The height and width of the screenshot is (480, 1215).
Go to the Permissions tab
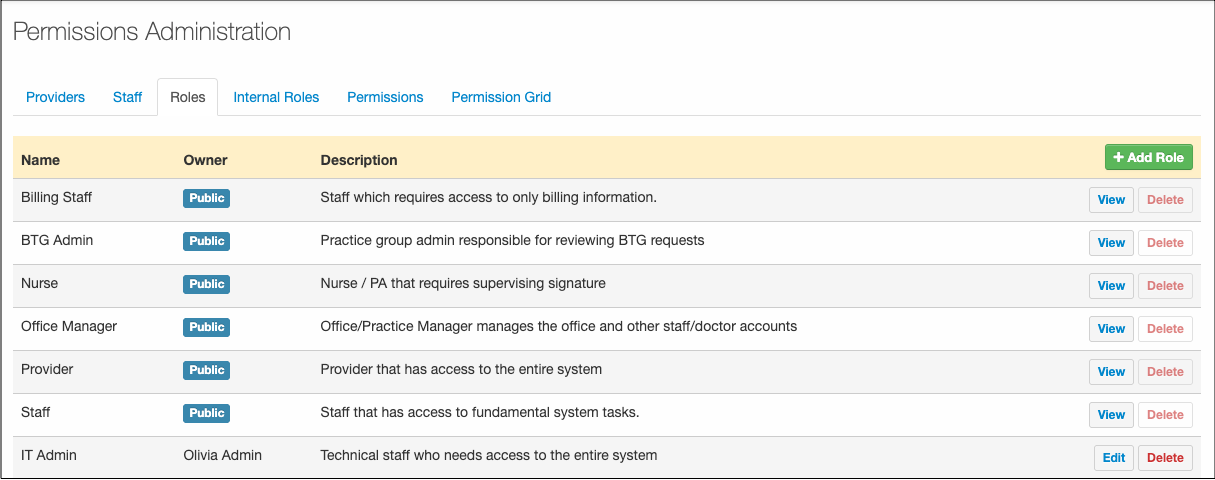point(385,97)
